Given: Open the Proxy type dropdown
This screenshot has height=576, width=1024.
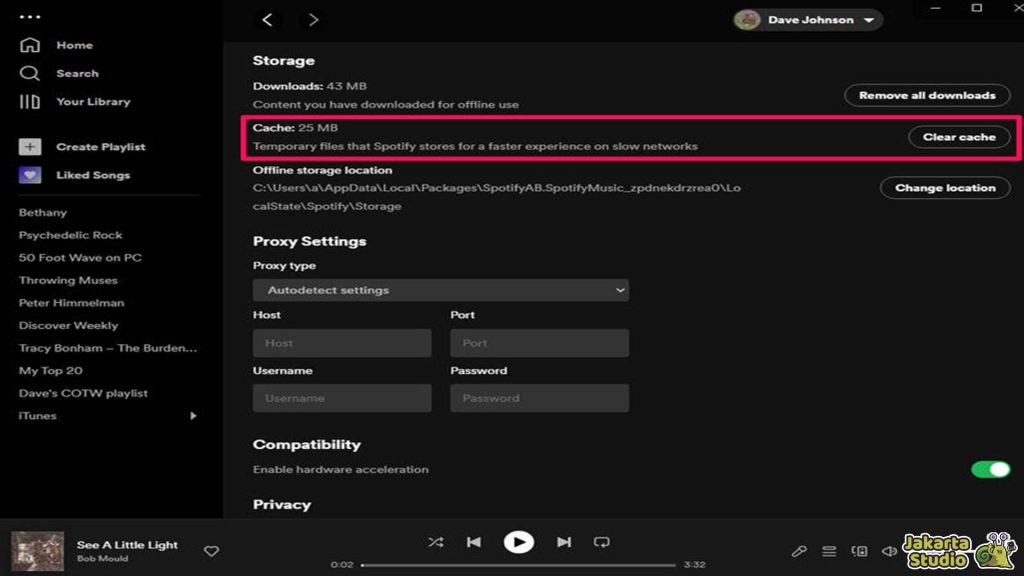Looking at the screenshot, I should [441, 290].
